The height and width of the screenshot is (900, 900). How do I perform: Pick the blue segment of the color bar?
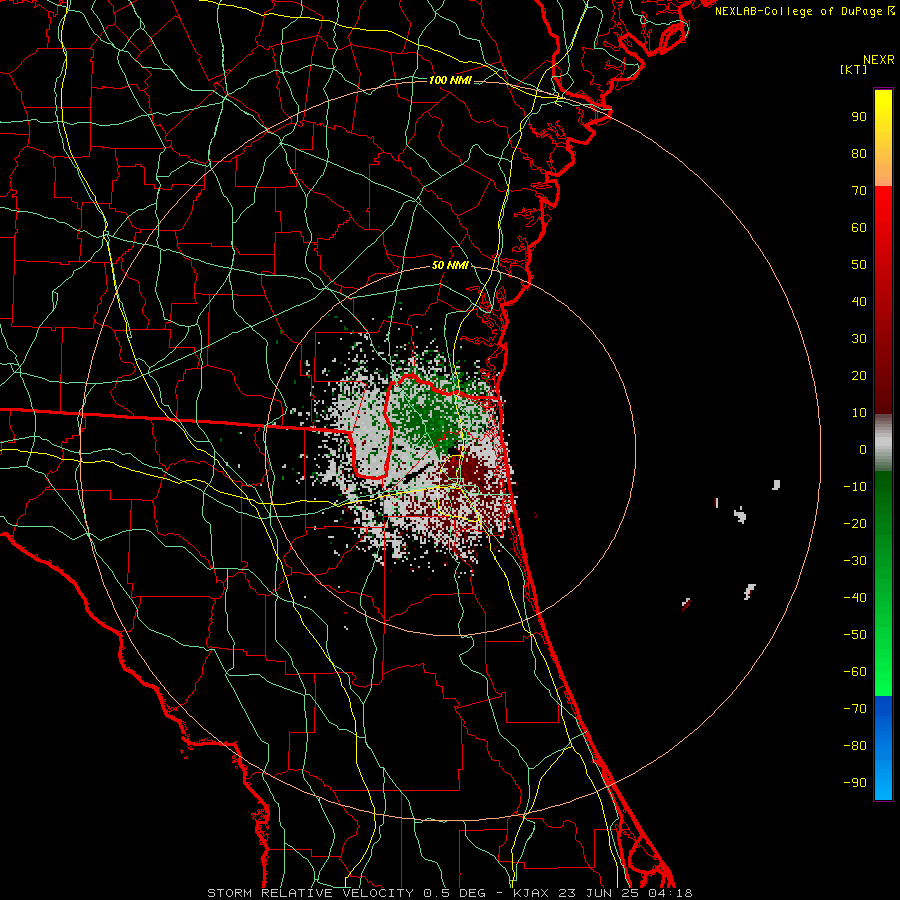coord(883,747)
